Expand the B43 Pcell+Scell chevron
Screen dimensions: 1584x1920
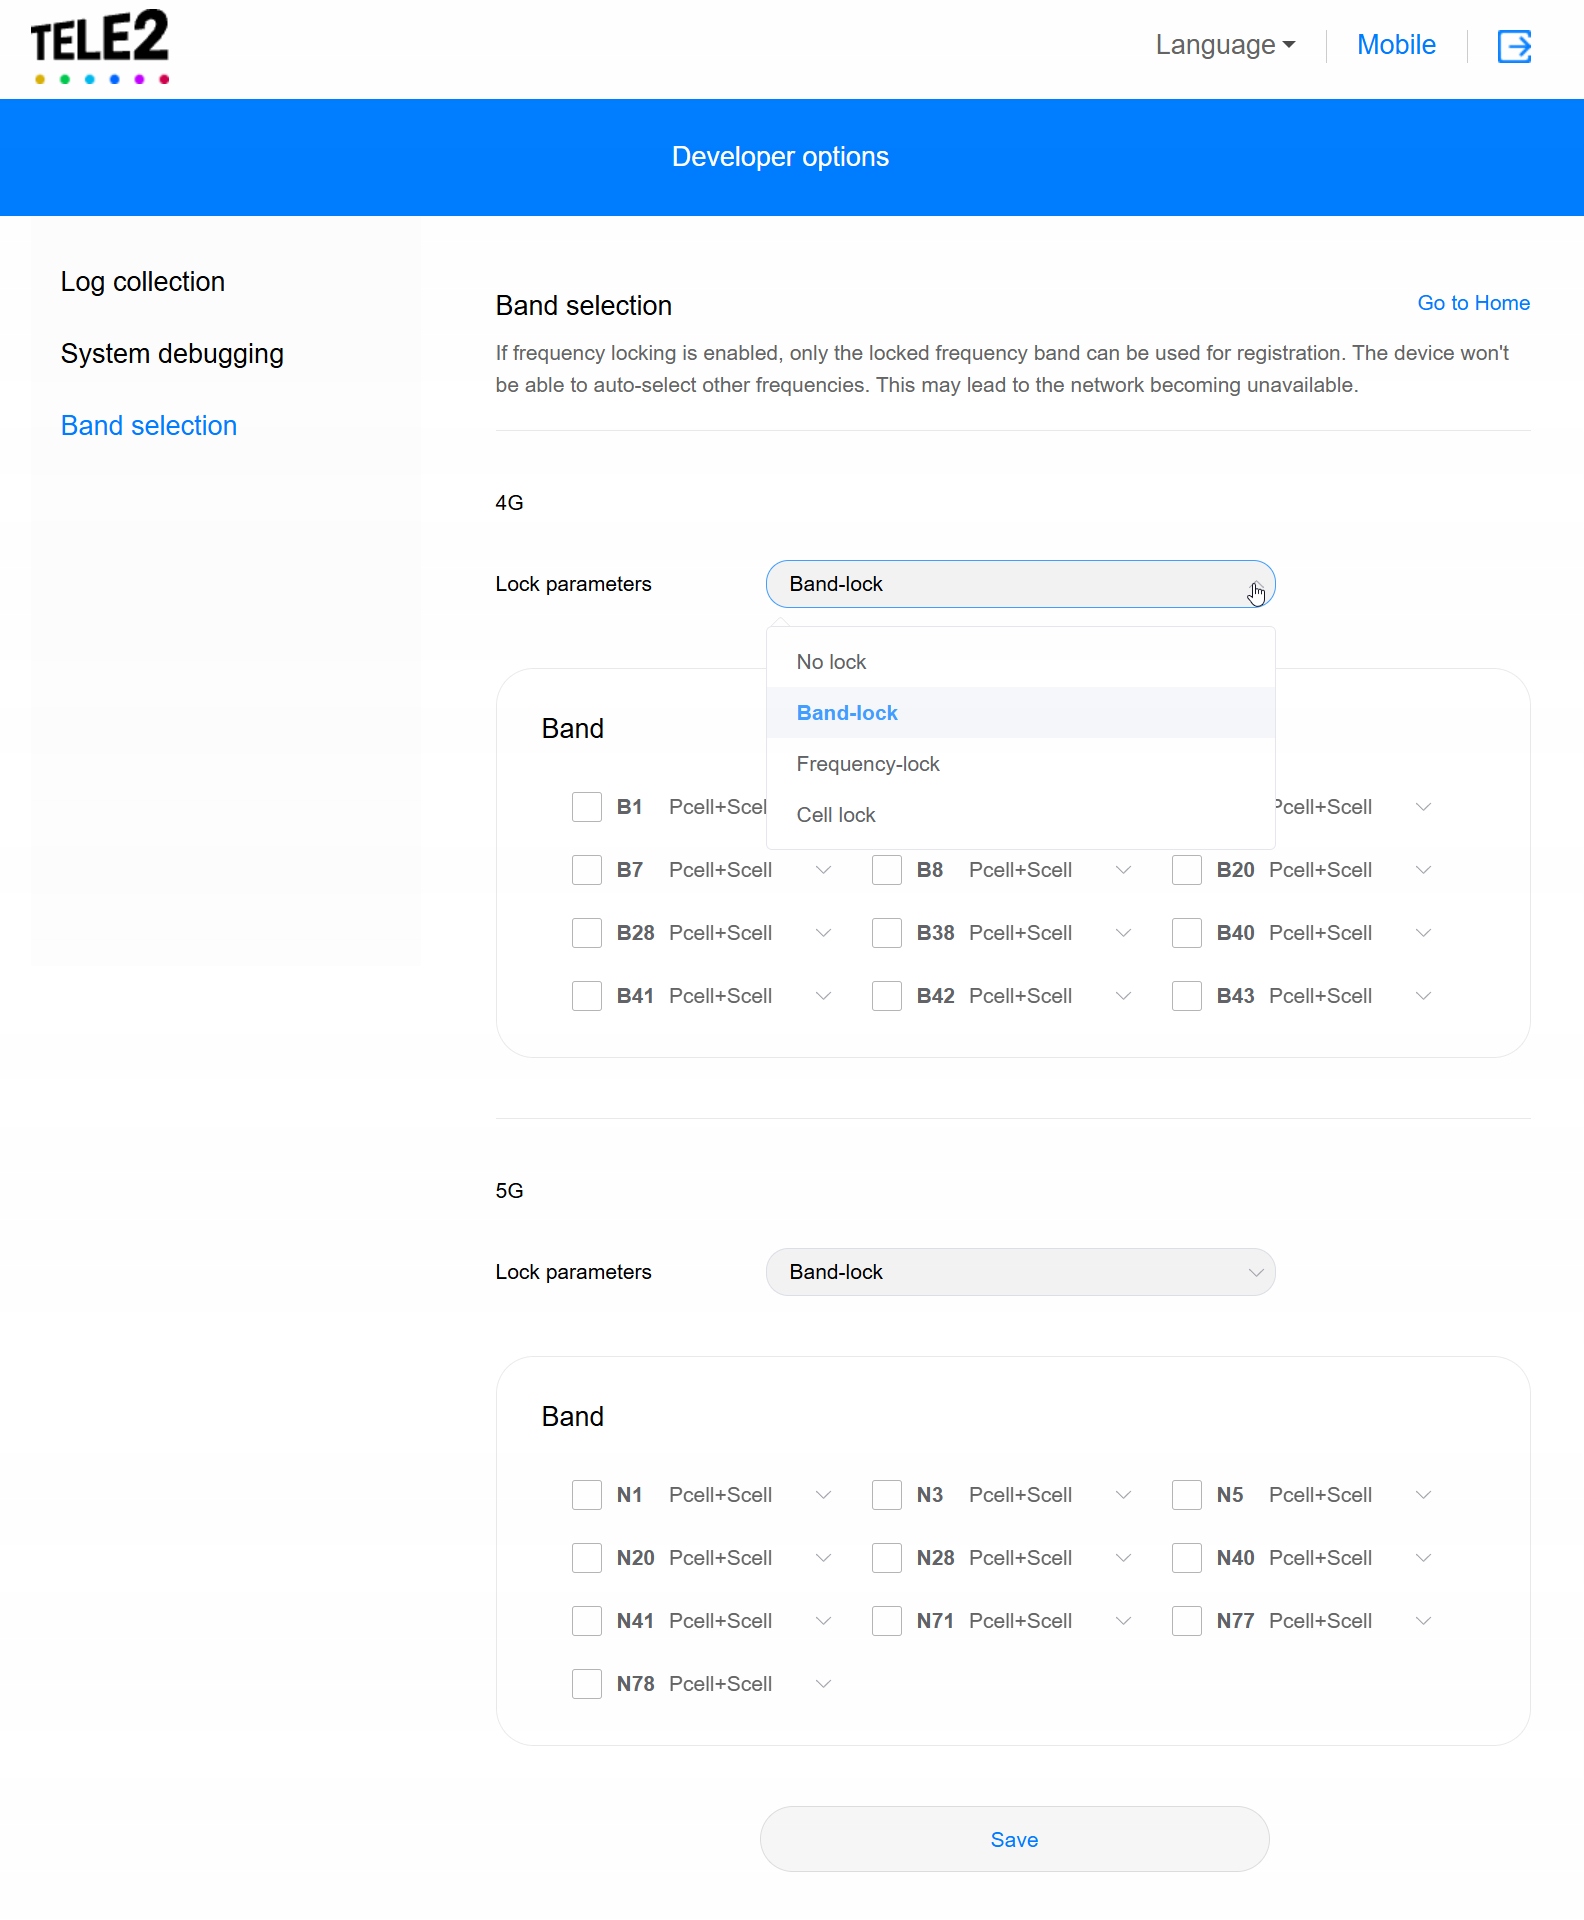[1423, 996]
